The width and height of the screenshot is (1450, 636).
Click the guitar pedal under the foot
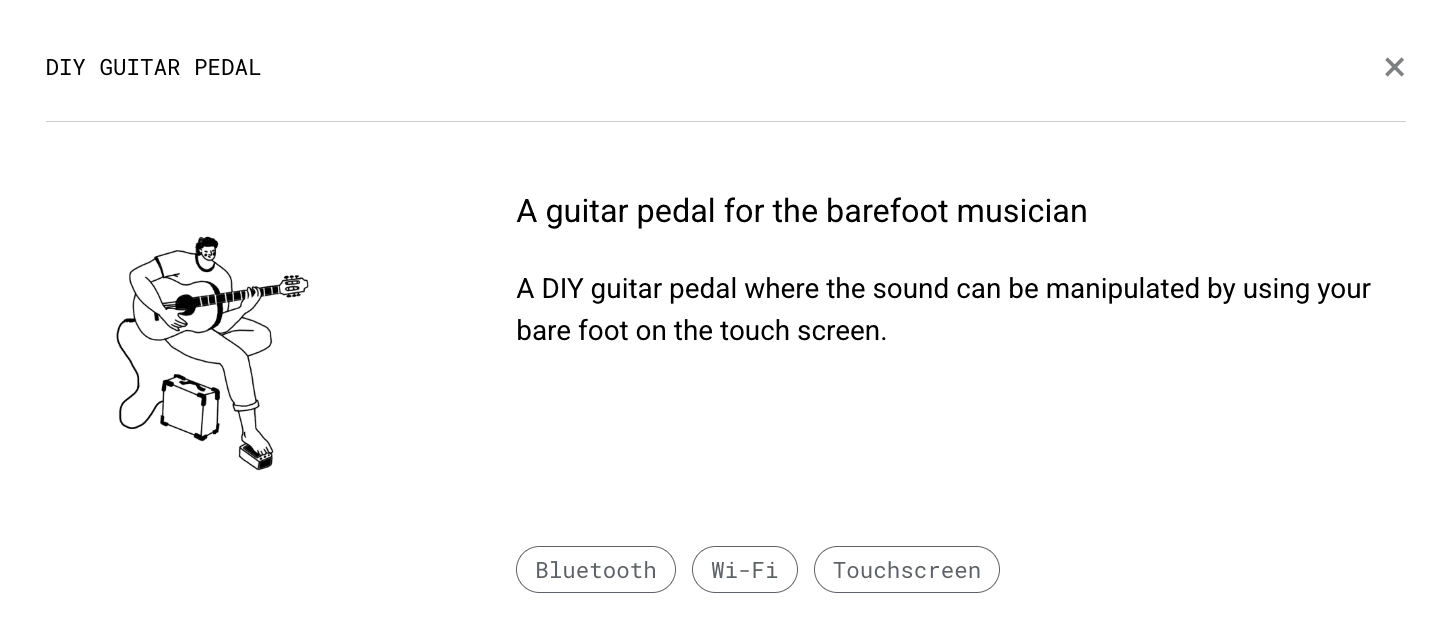(255, 458)
